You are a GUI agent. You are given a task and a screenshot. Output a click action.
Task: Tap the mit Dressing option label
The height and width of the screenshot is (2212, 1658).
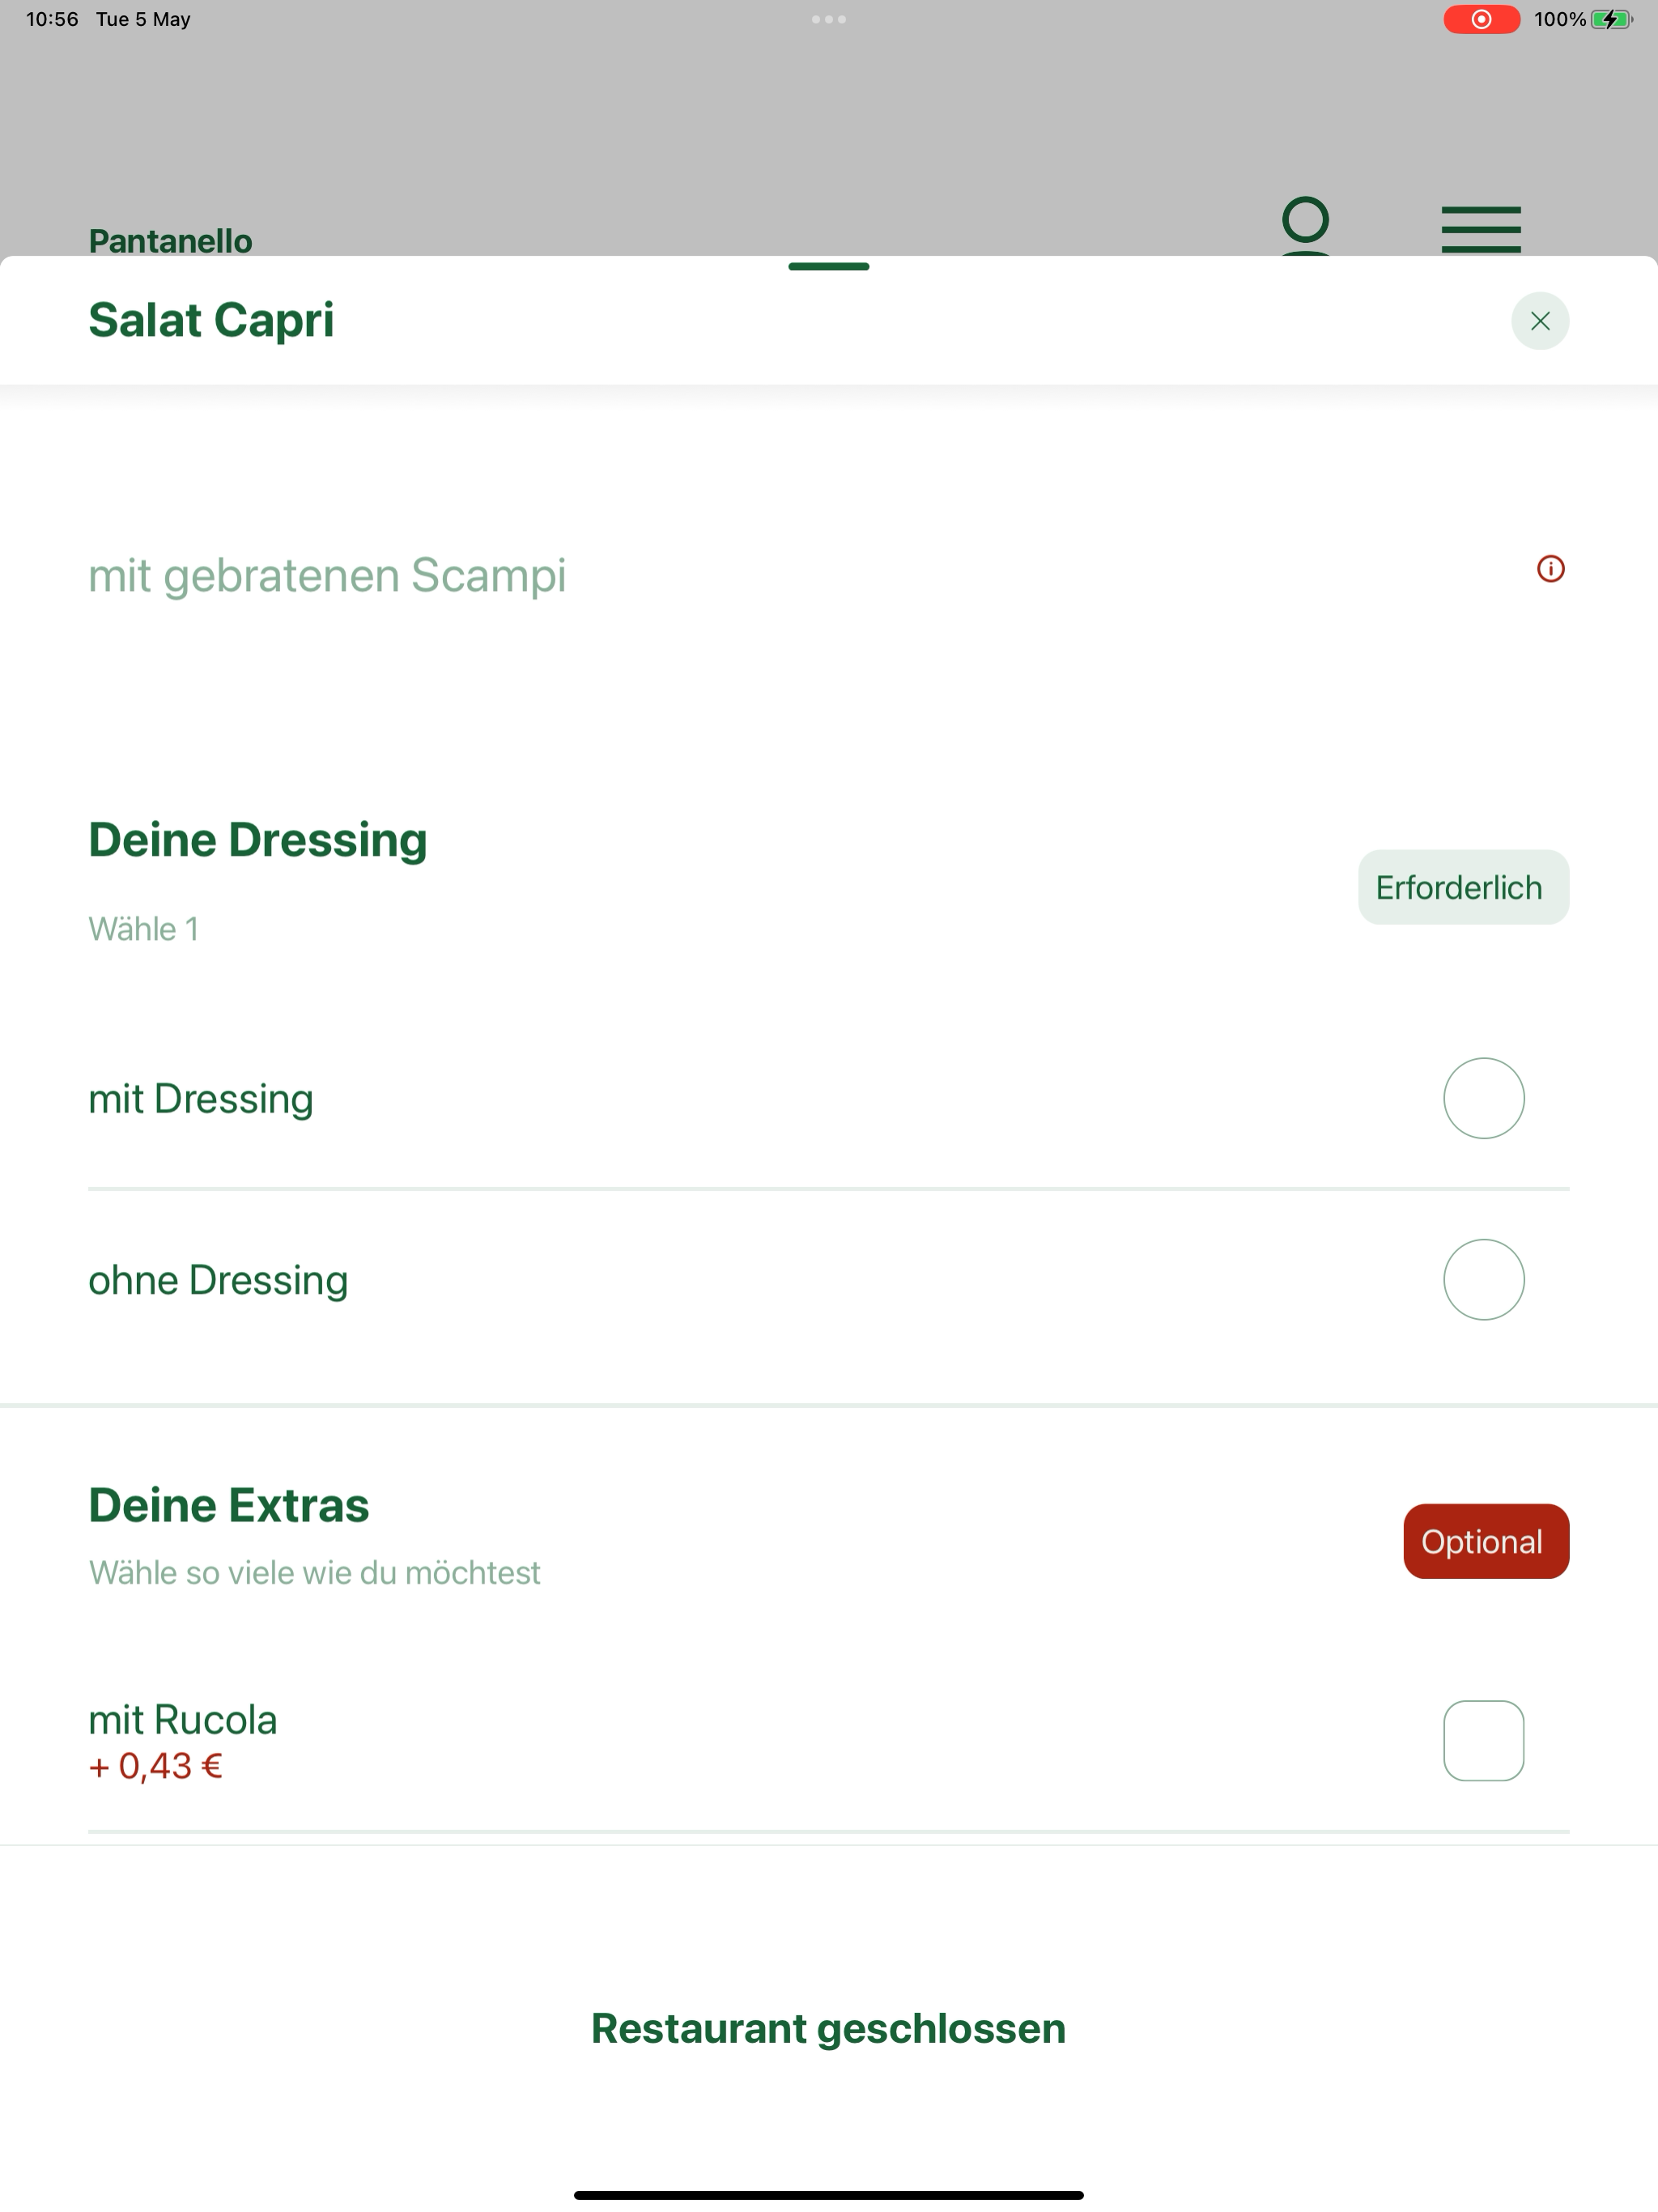pos(201,1099)
